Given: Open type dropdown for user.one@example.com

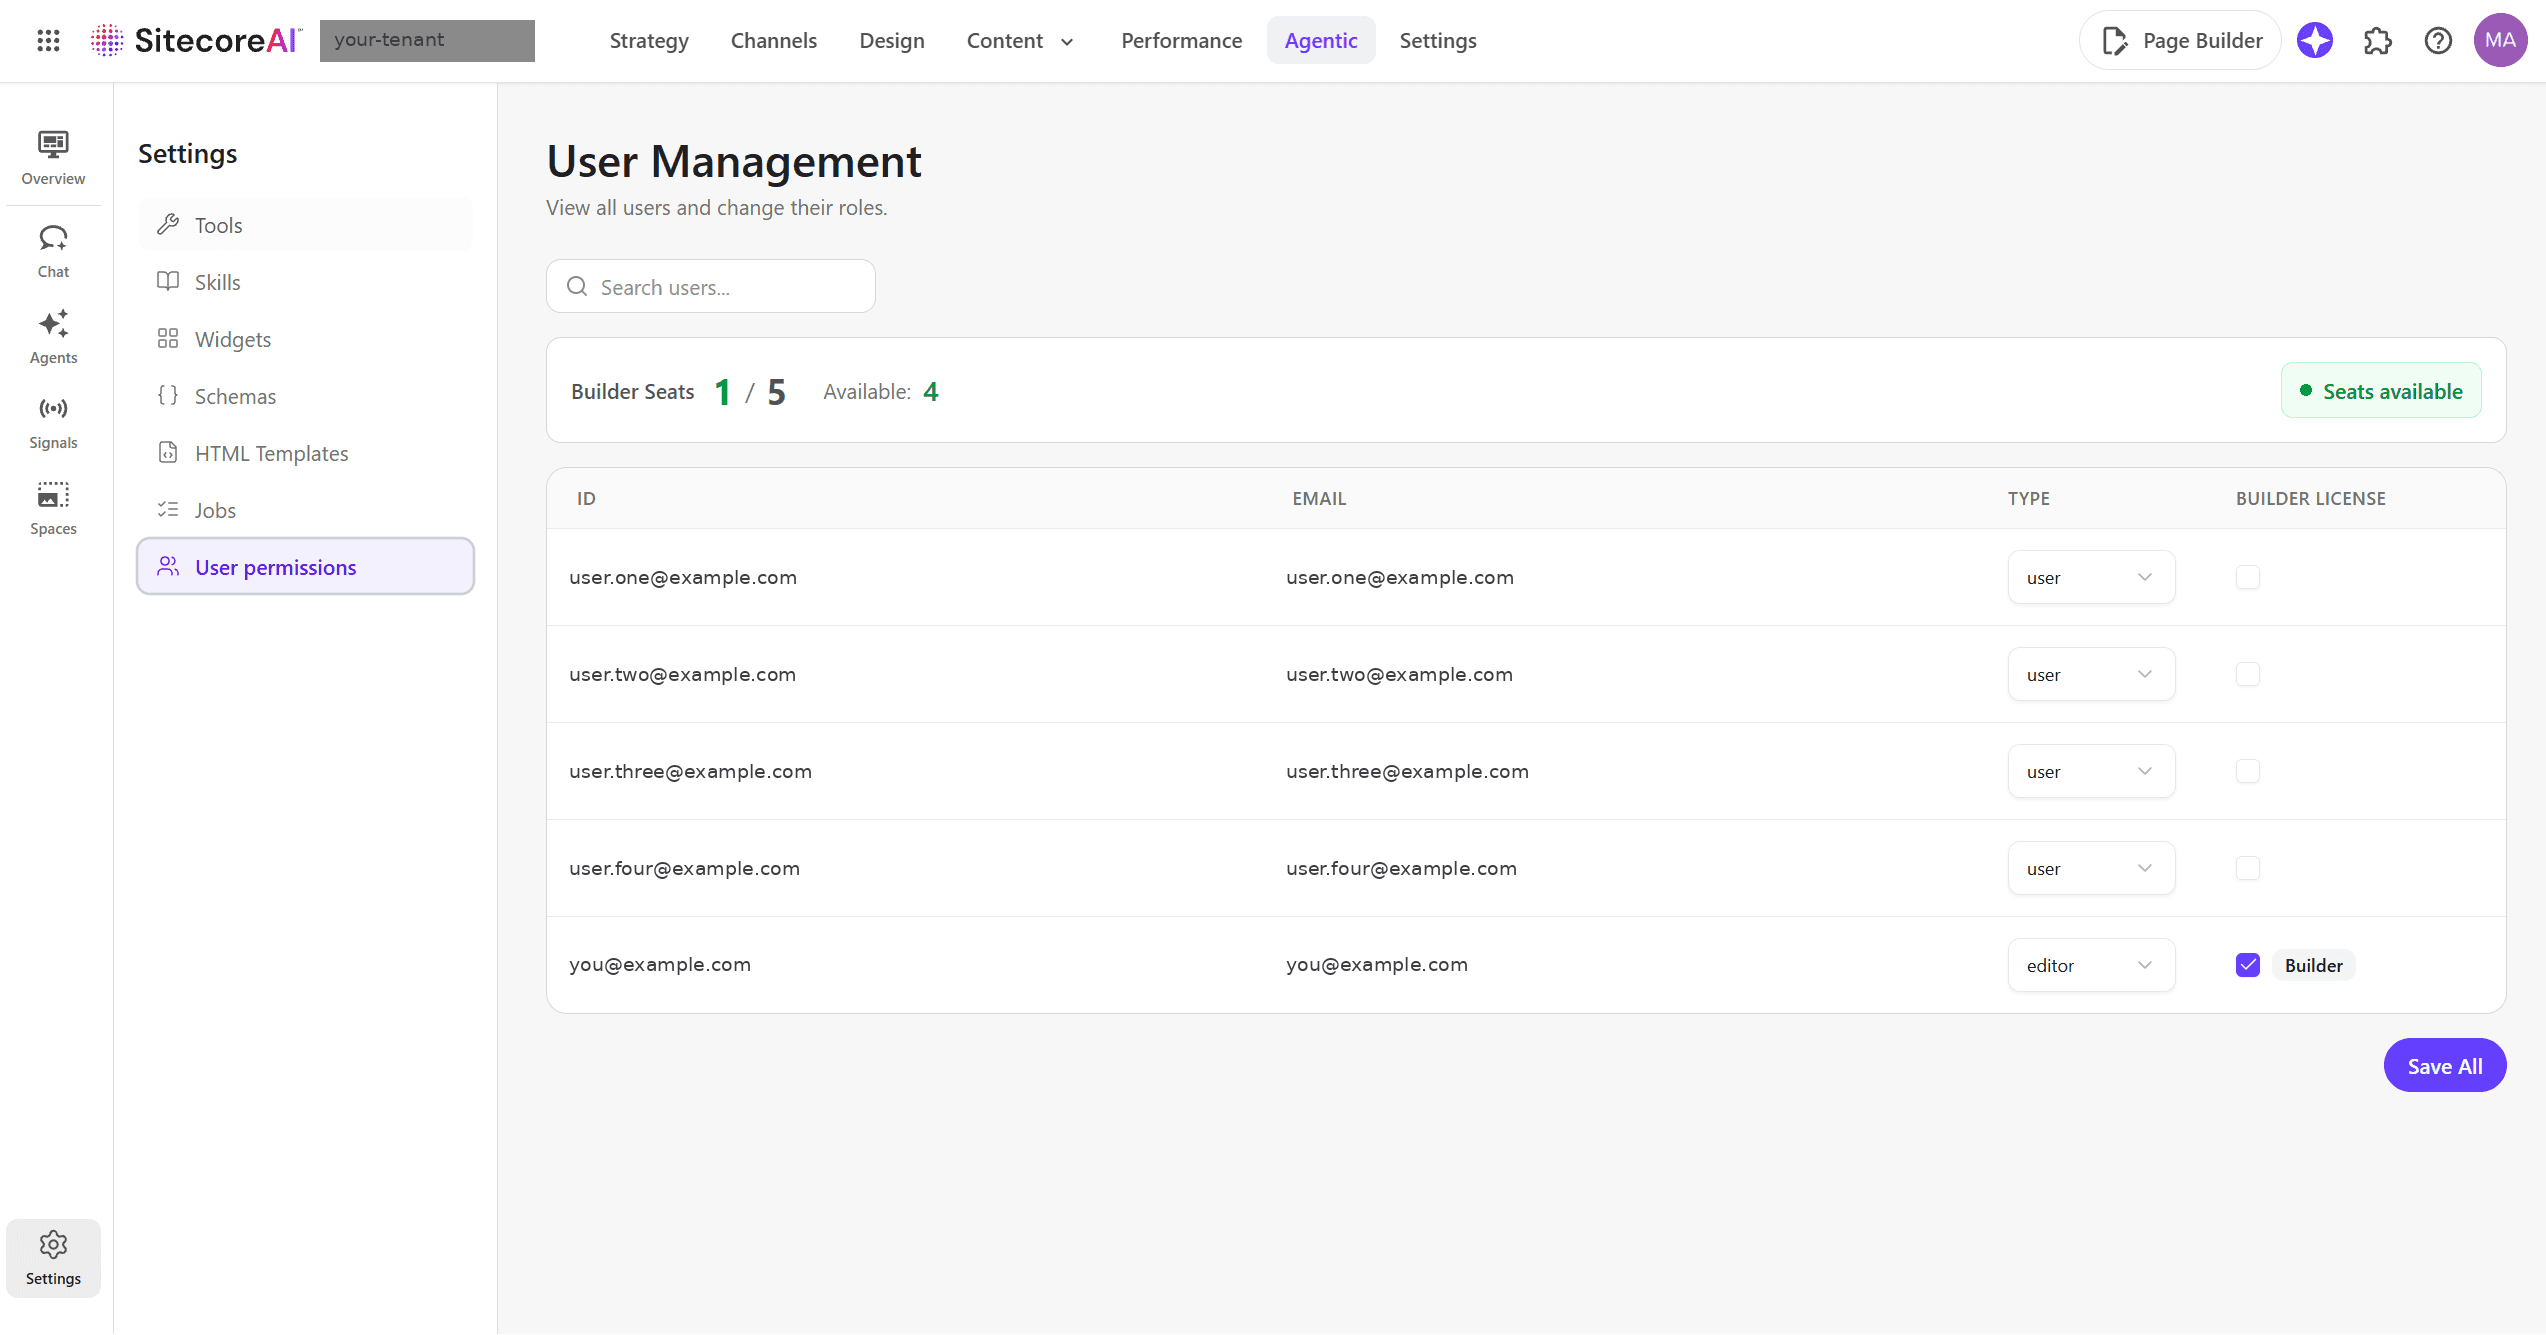Looking at the screenshot, I should click(2091, 577).
